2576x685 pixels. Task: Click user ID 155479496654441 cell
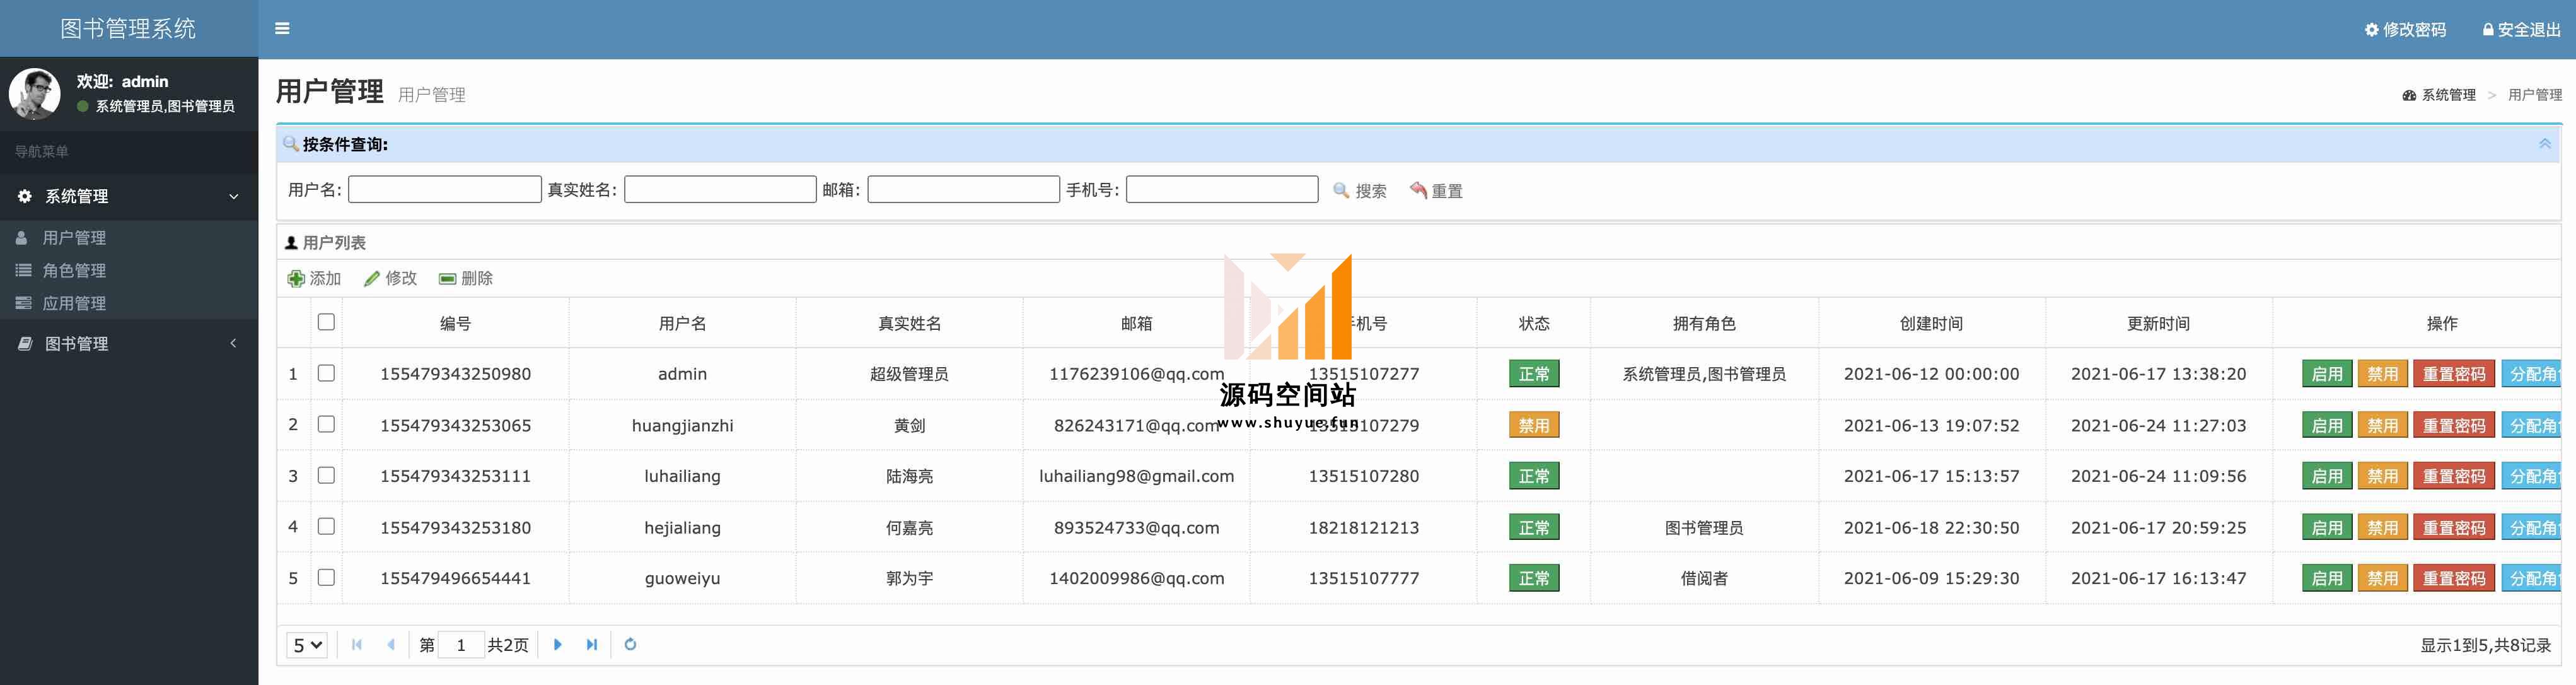(x=455, y=578)
